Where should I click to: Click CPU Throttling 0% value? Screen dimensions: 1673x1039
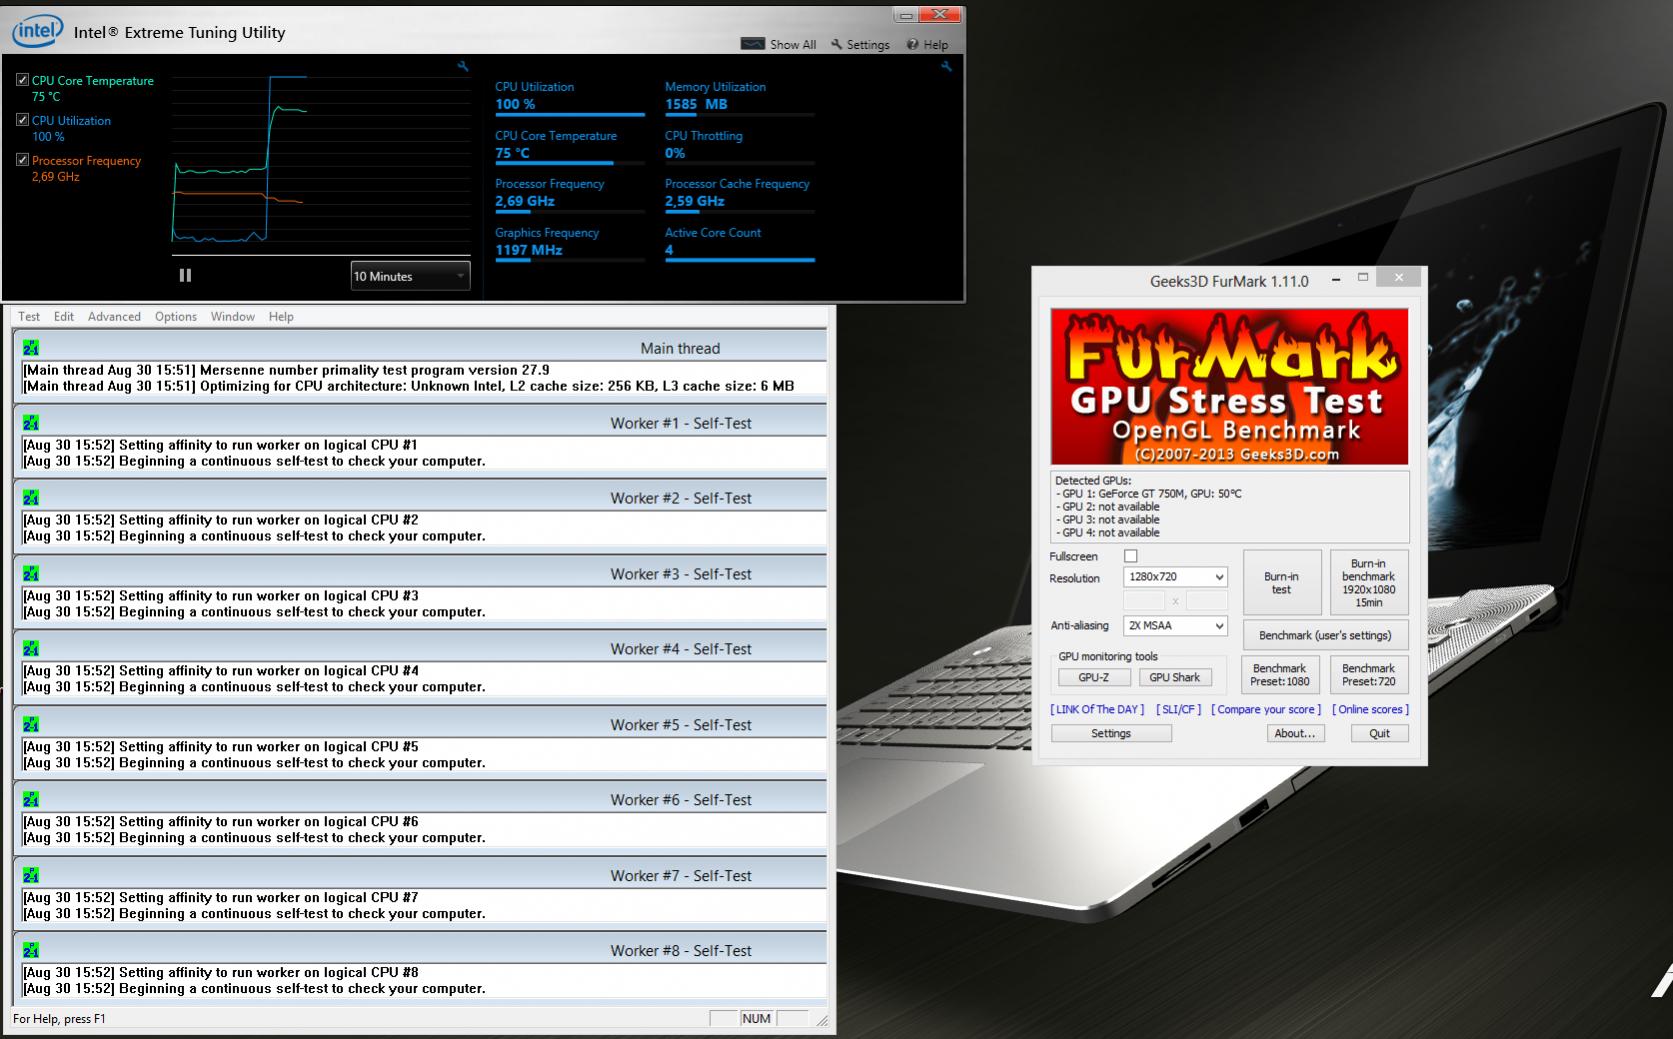[x=675, y=153]
